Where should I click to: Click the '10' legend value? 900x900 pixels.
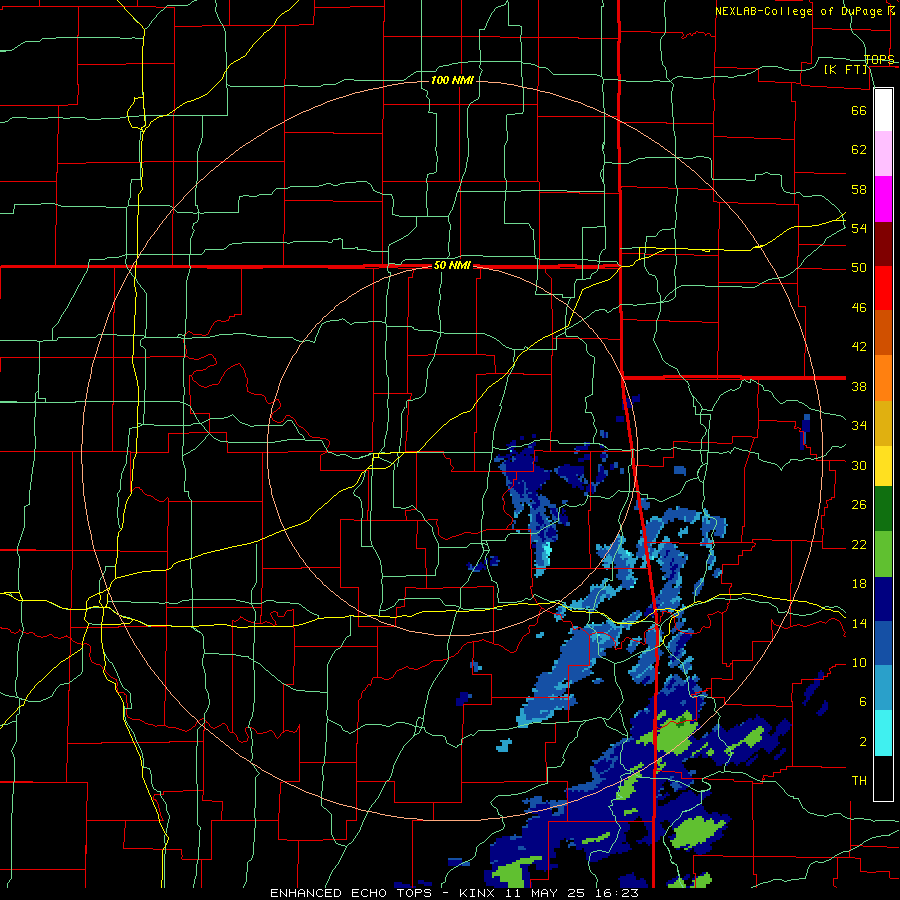pyautogui.click(x=859, y=663)
